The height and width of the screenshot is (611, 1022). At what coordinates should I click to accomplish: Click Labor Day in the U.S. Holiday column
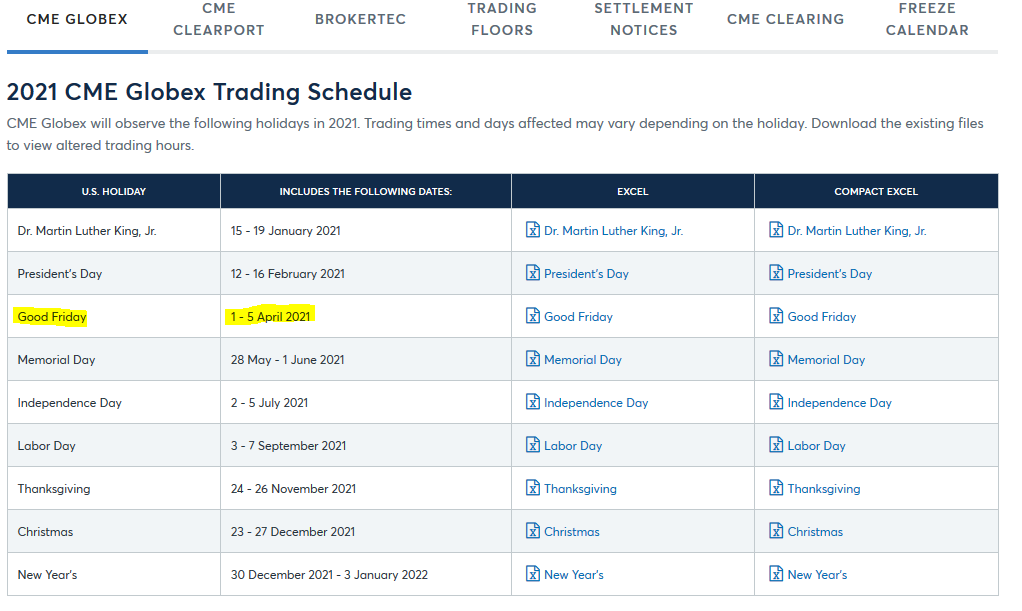click(46, 446)
